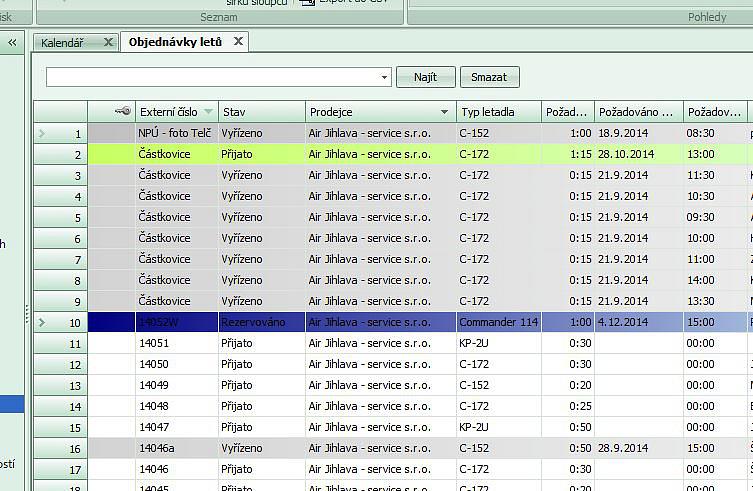
Task: Click the Stav column header
Action: coord(260,112)
